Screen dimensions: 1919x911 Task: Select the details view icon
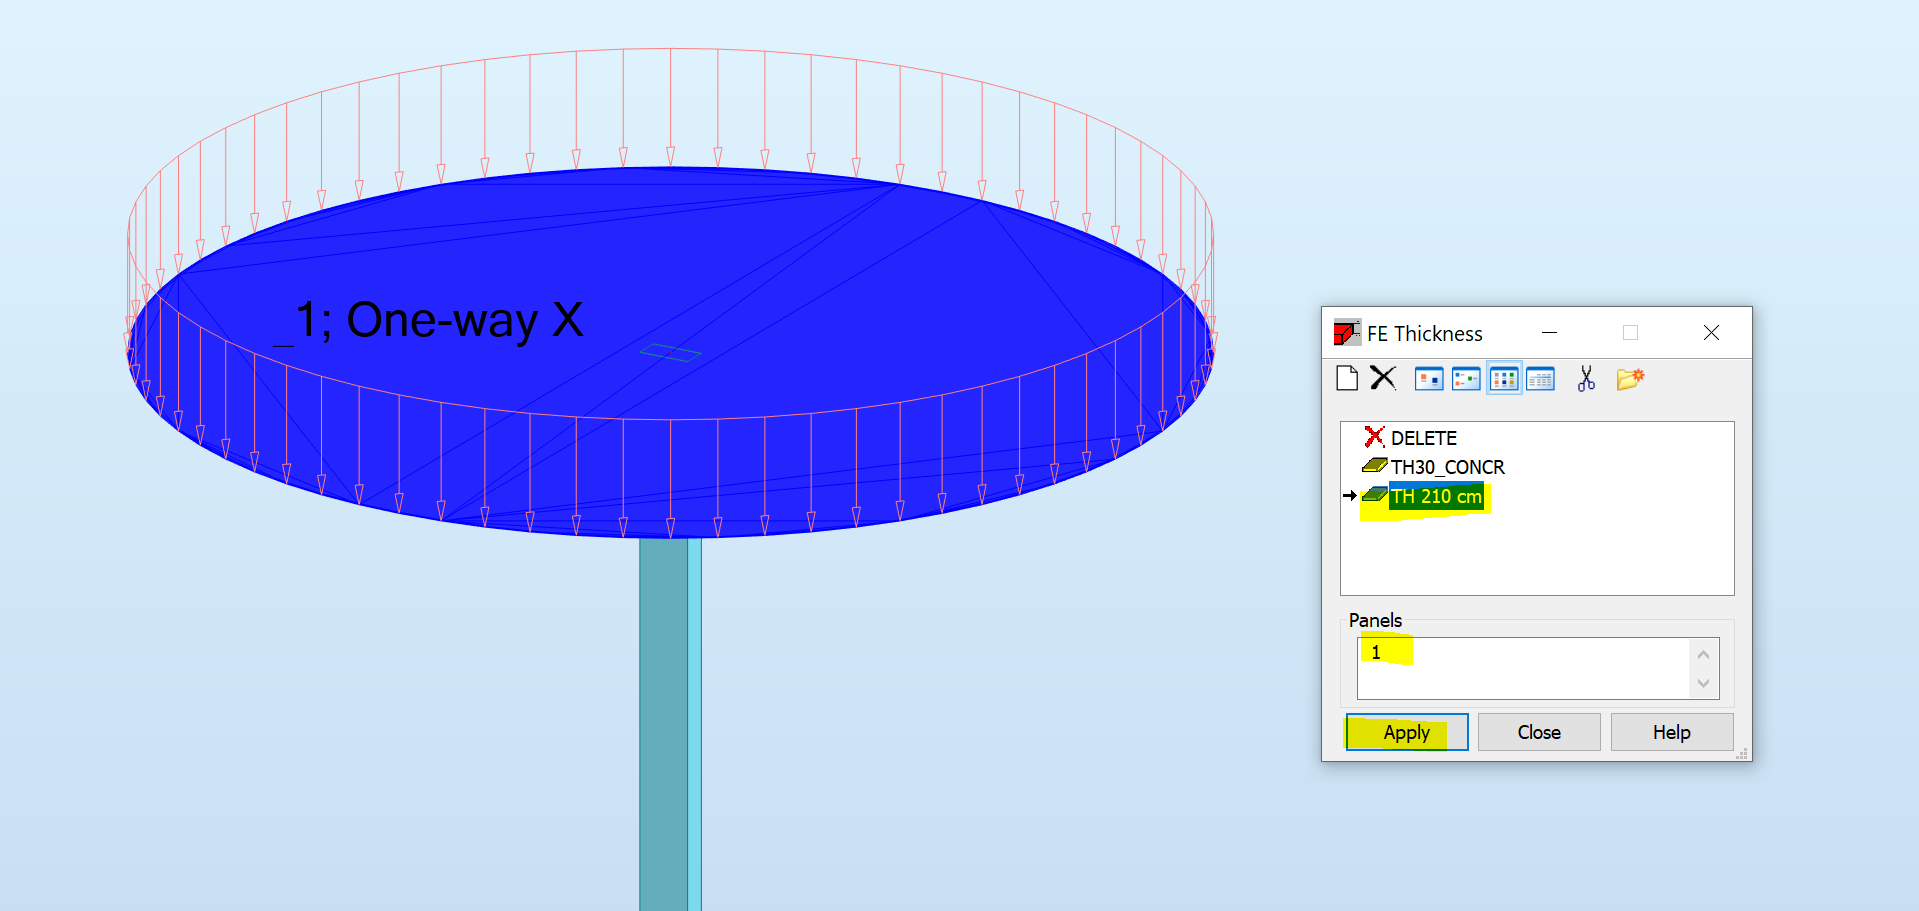click(x=1541, y=378)
